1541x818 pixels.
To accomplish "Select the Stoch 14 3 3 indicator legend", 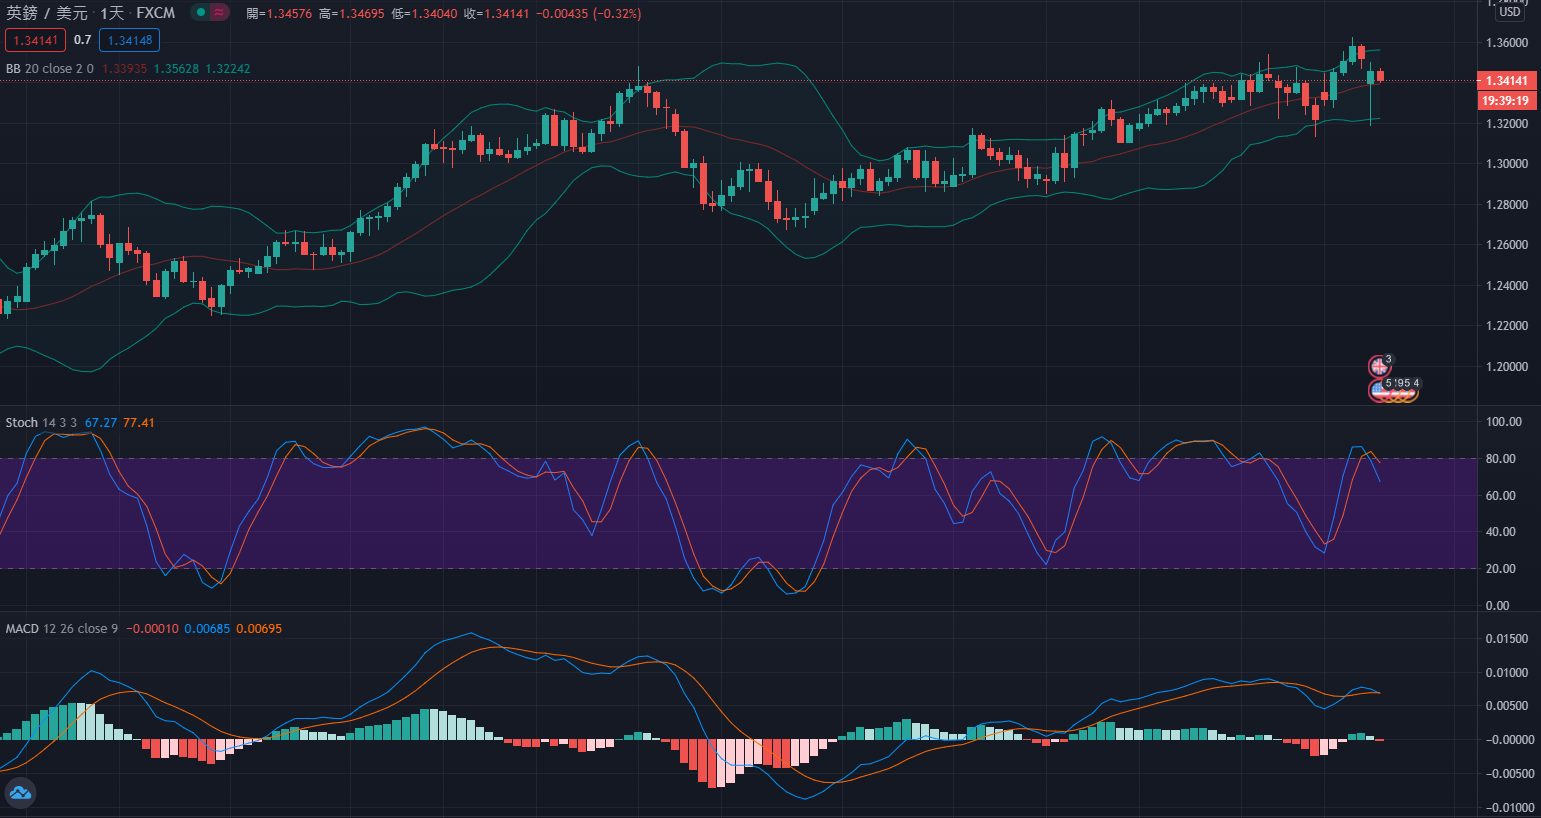I will (x=41, y=423).
